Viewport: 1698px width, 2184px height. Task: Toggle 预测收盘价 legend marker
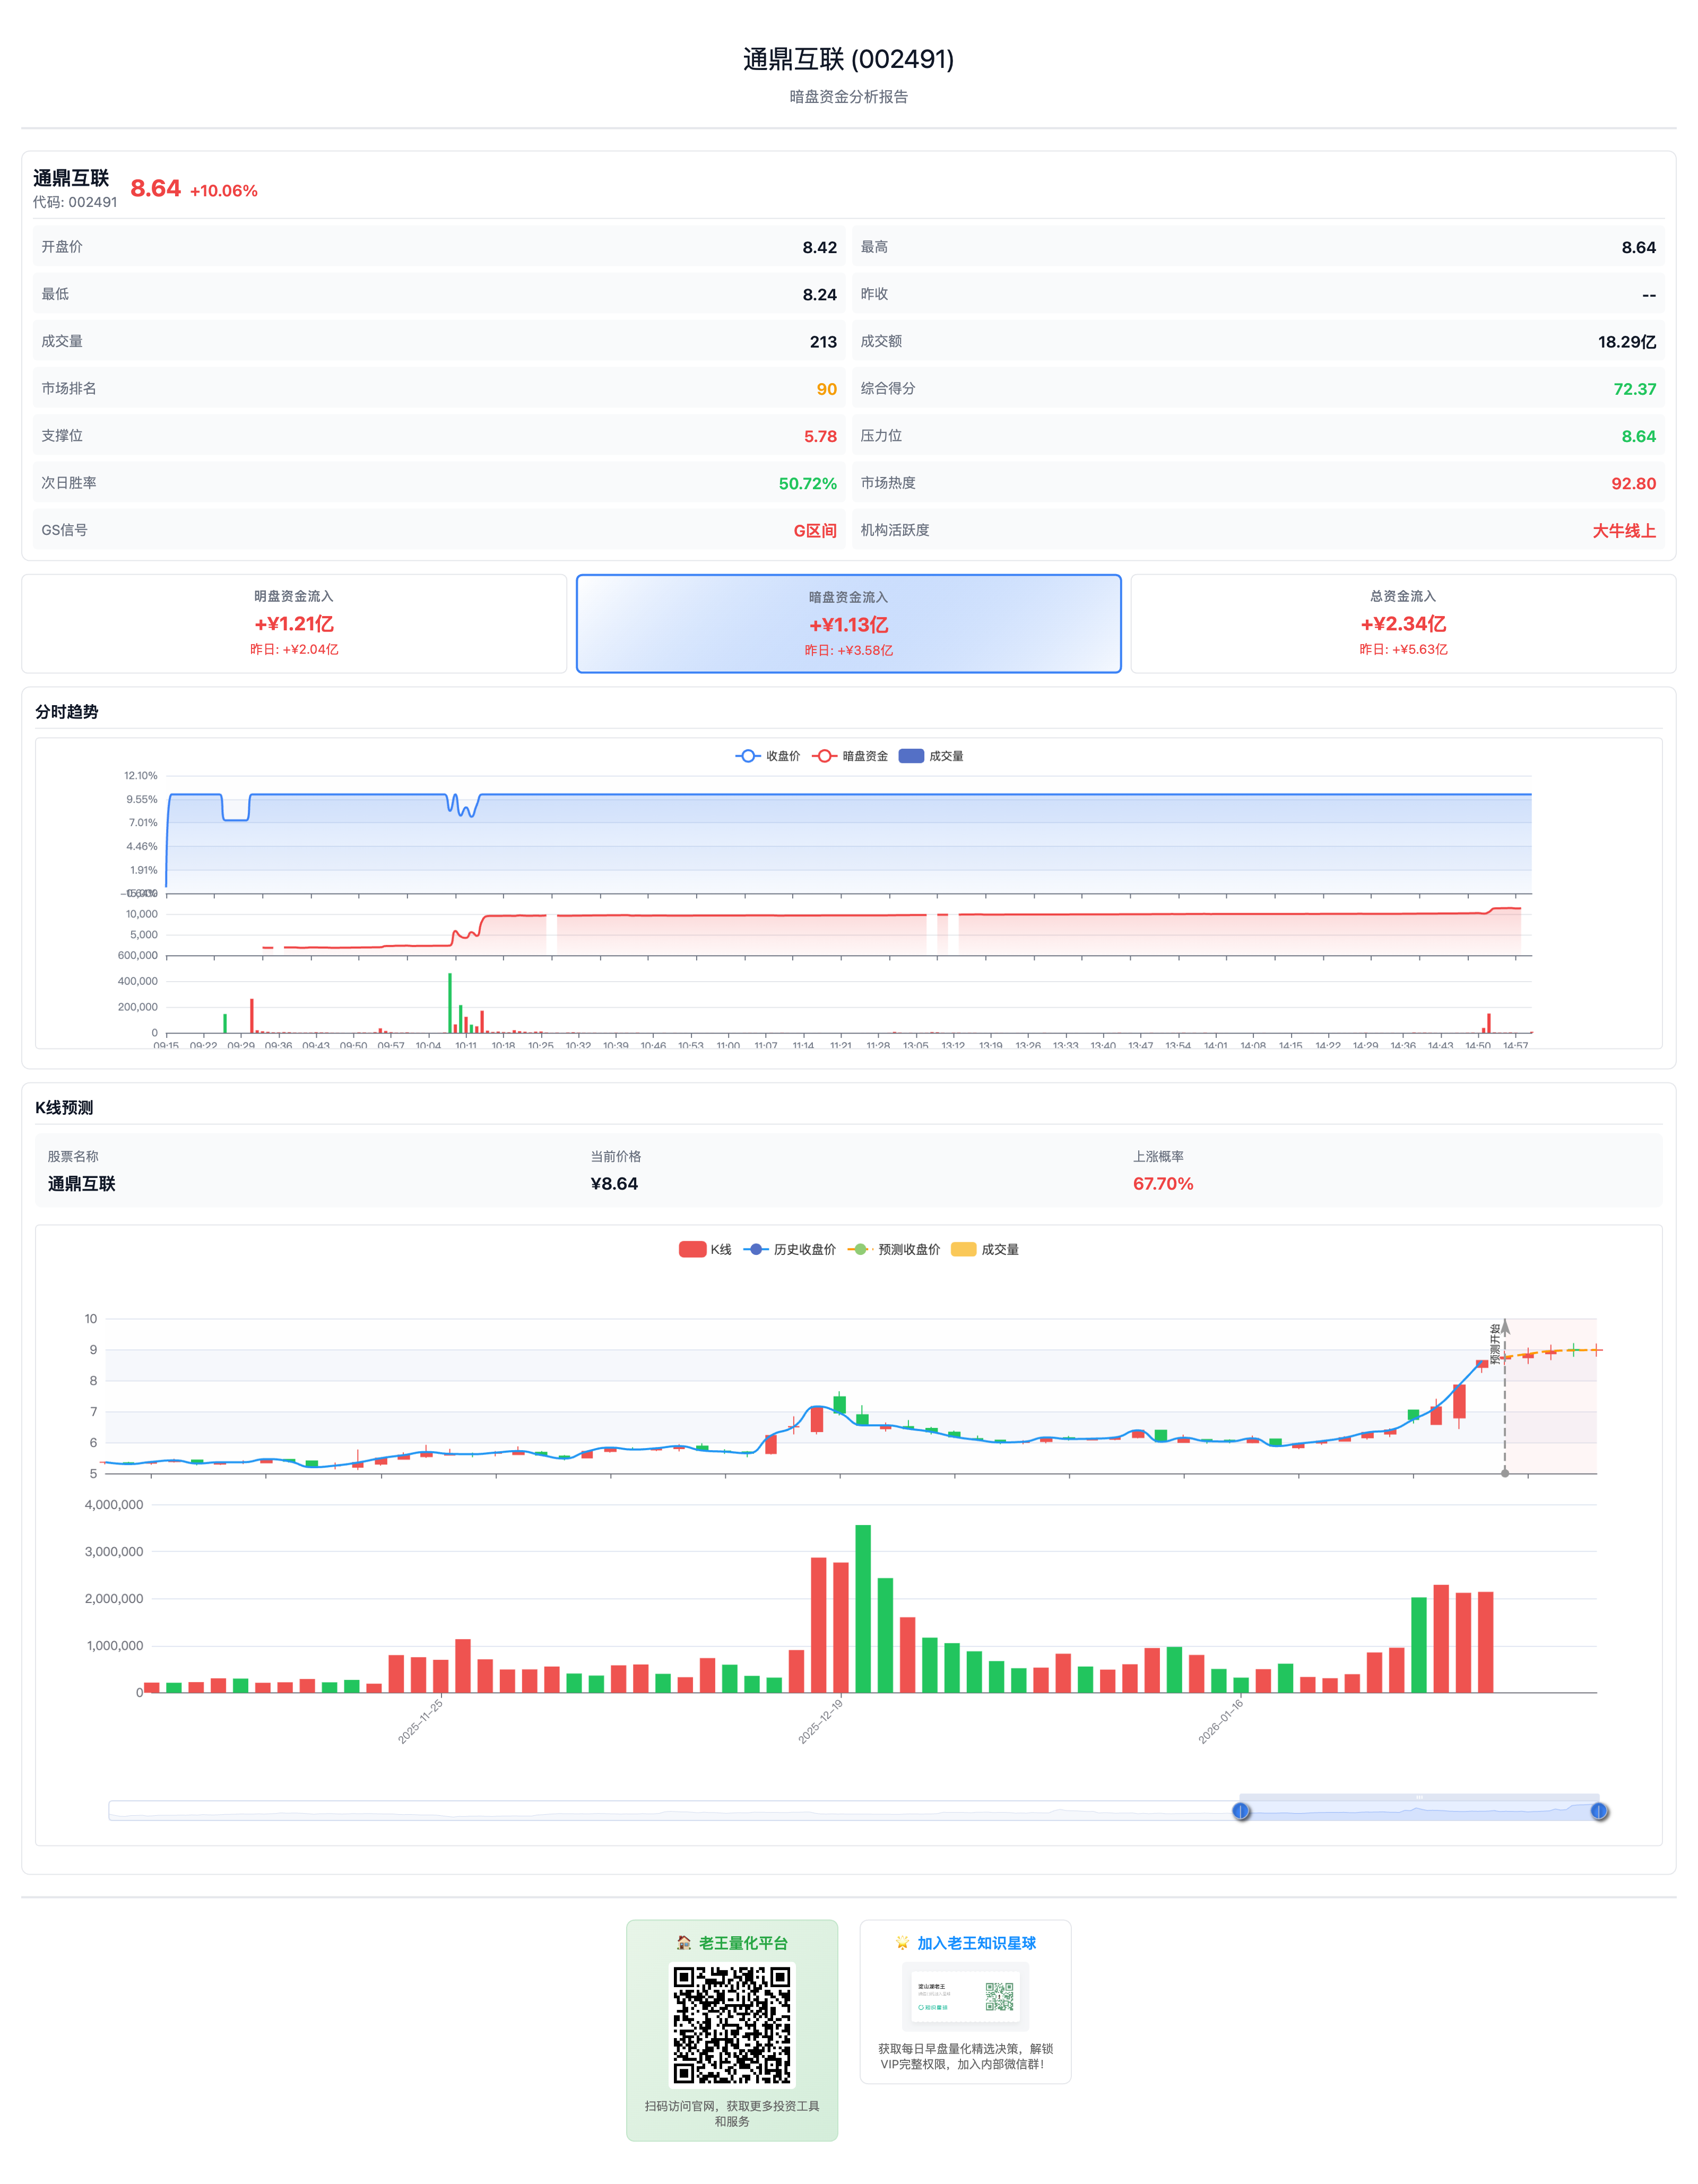pyautogui.click(x=860, y=1249)
